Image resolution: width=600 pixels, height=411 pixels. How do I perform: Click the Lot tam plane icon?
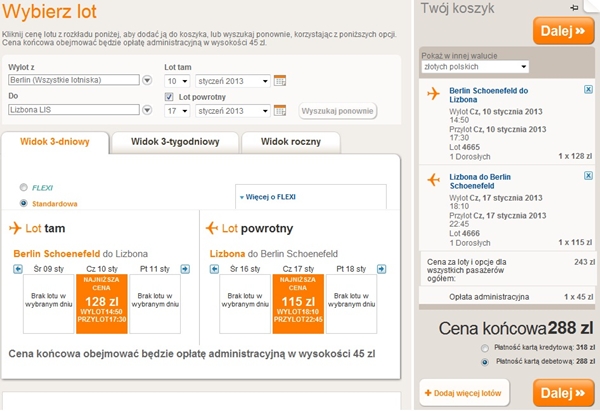15,228
